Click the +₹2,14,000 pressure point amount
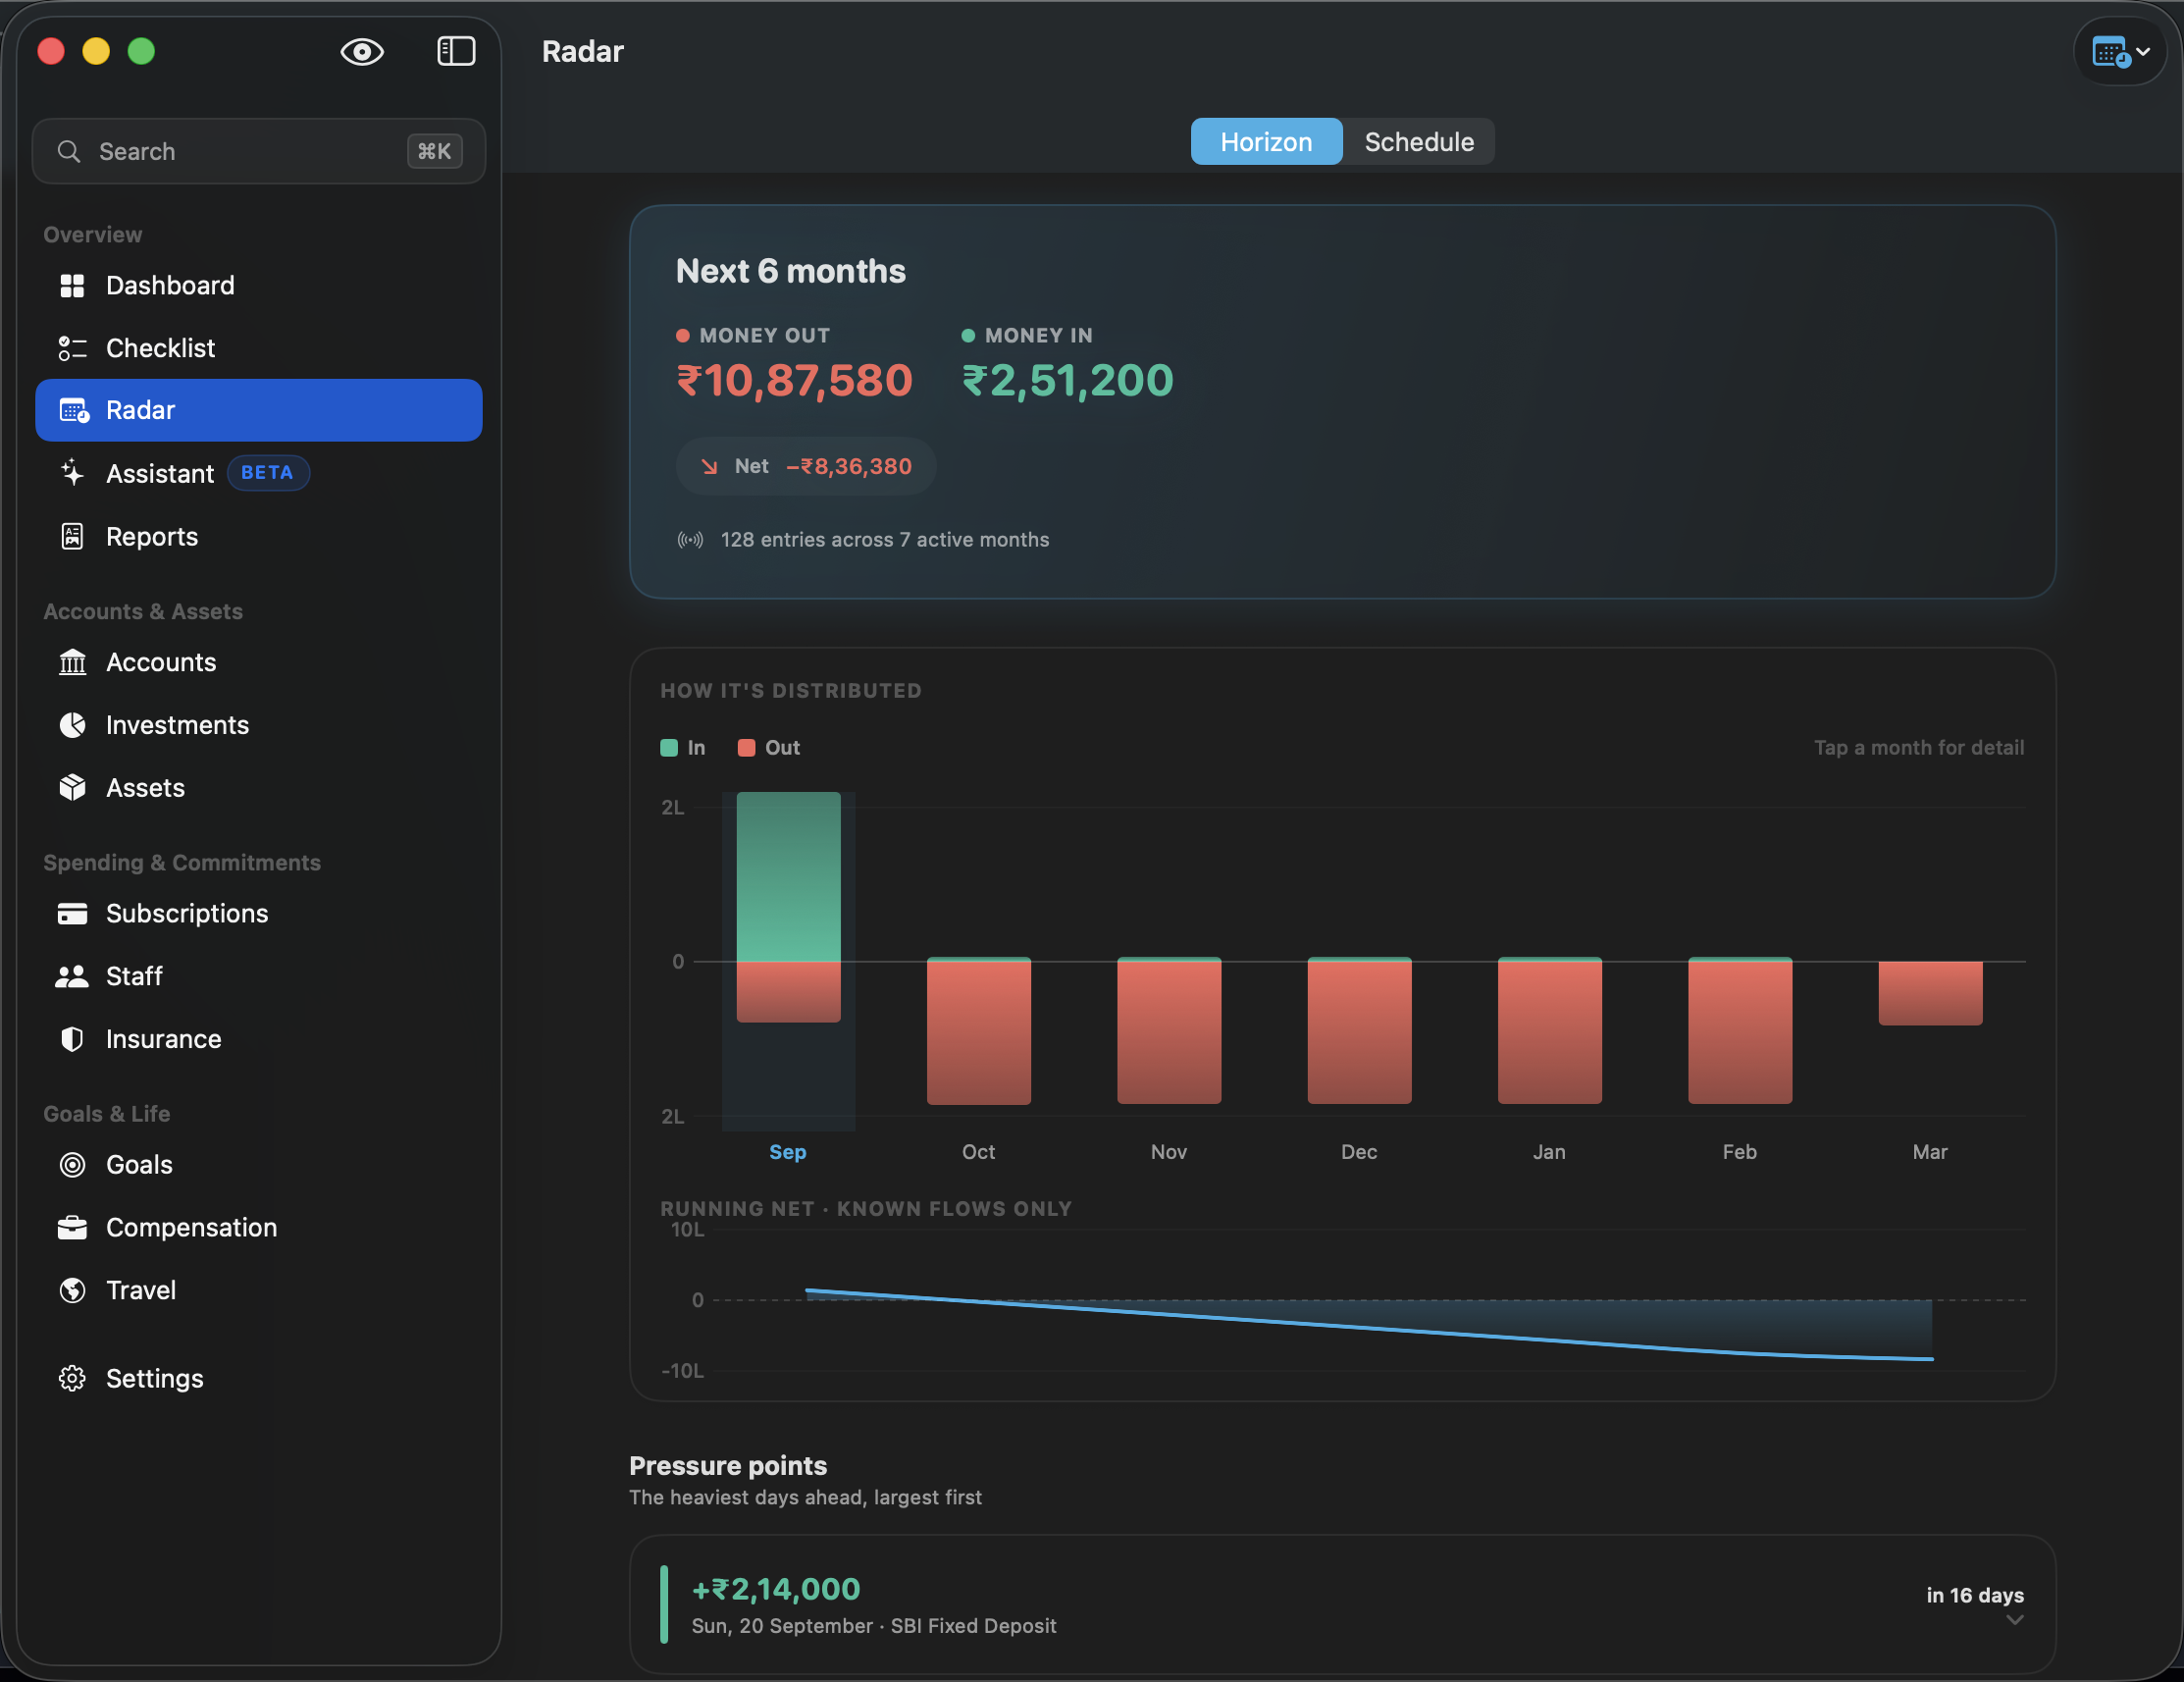This screenshot has height=1682, width=2184. pyautogui.click(x=776, y=1589)
